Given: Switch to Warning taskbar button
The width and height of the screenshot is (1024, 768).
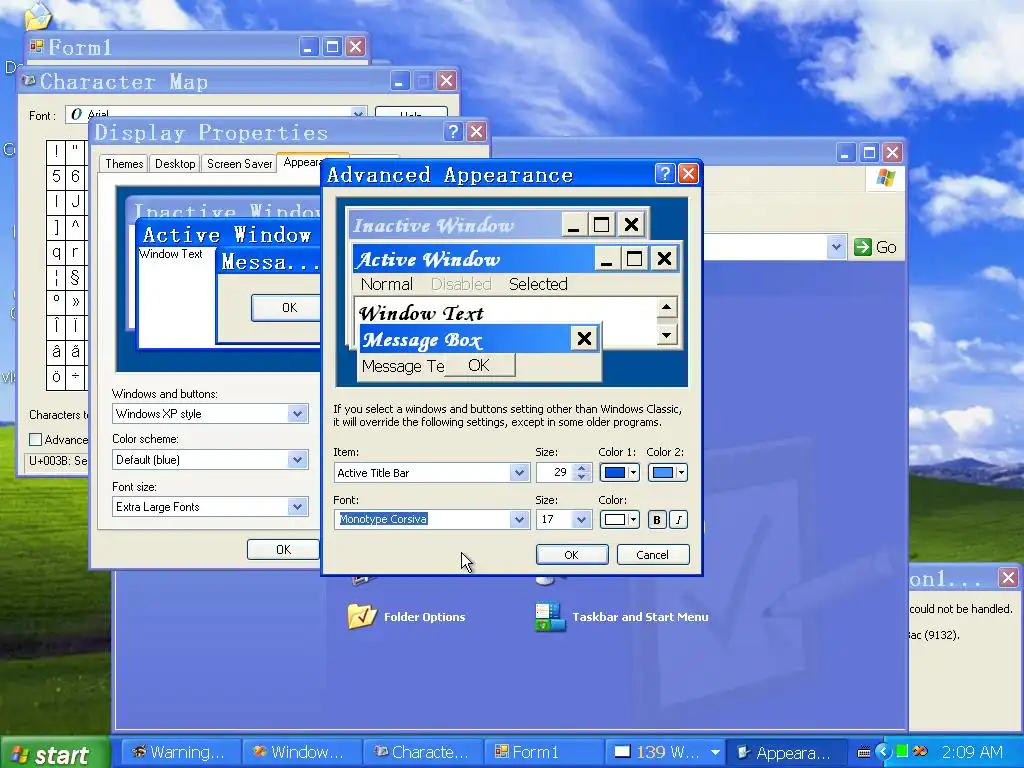Looking at the screenshot, I should [x=180, y=753].
